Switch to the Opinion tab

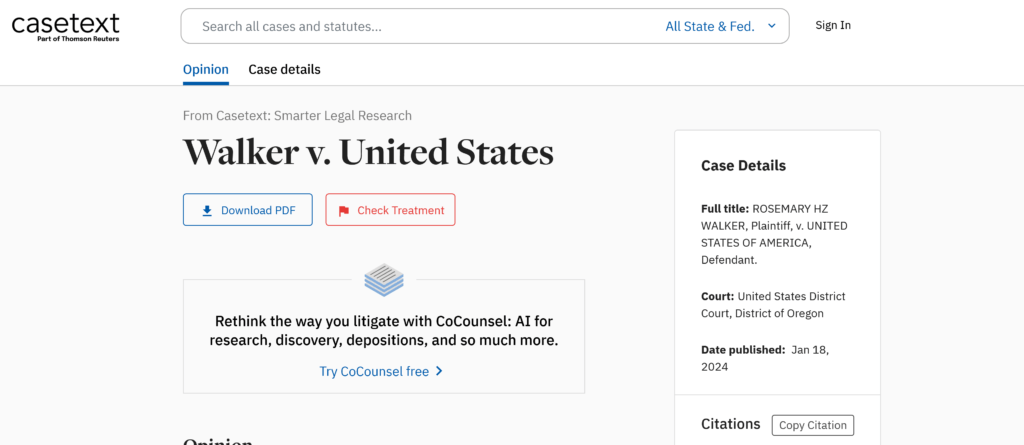click(206, 69)
